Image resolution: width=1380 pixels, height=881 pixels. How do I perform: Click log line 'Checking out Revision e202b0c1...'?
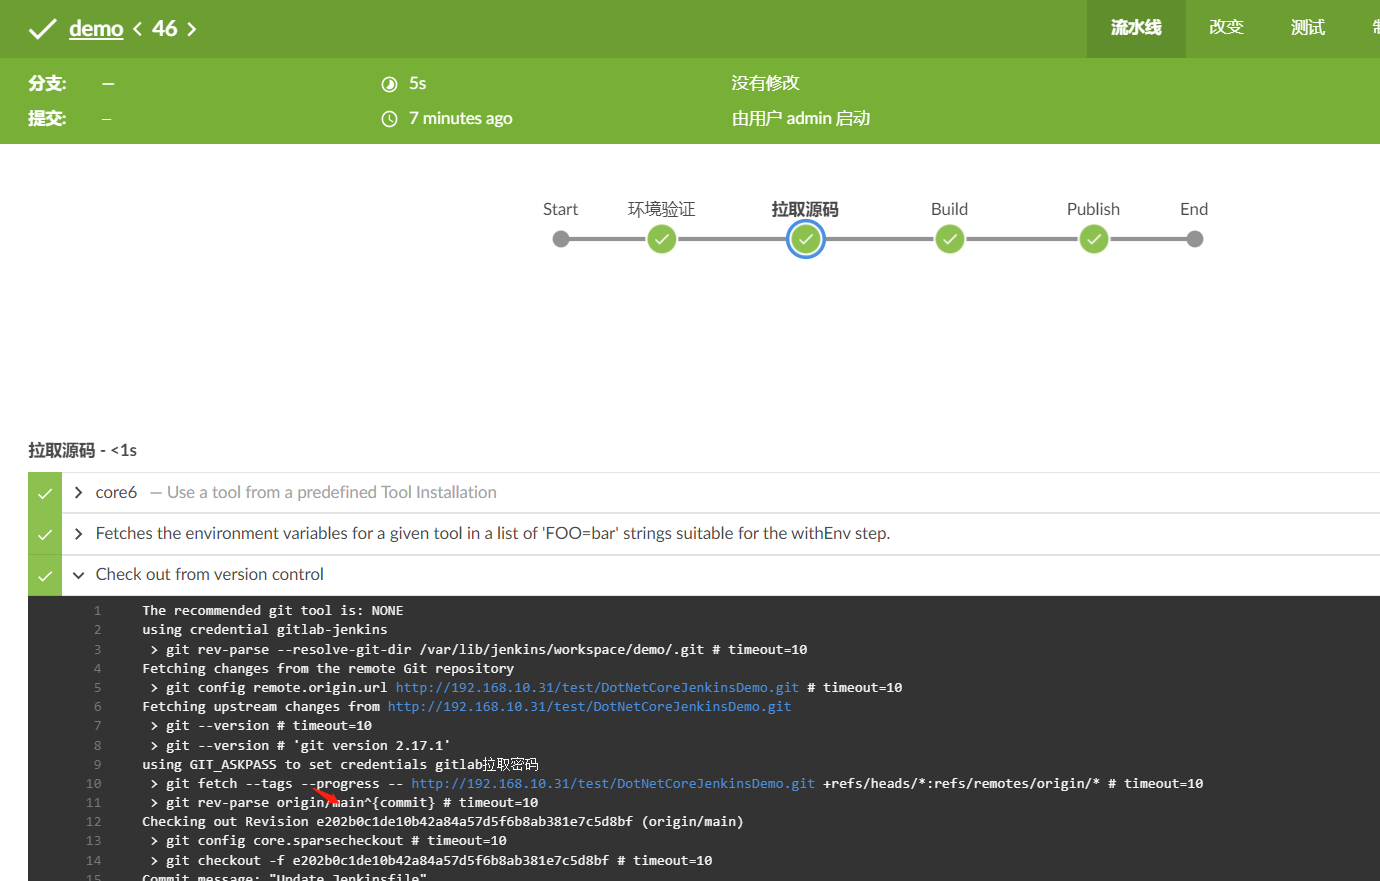(x=442, y=822)
